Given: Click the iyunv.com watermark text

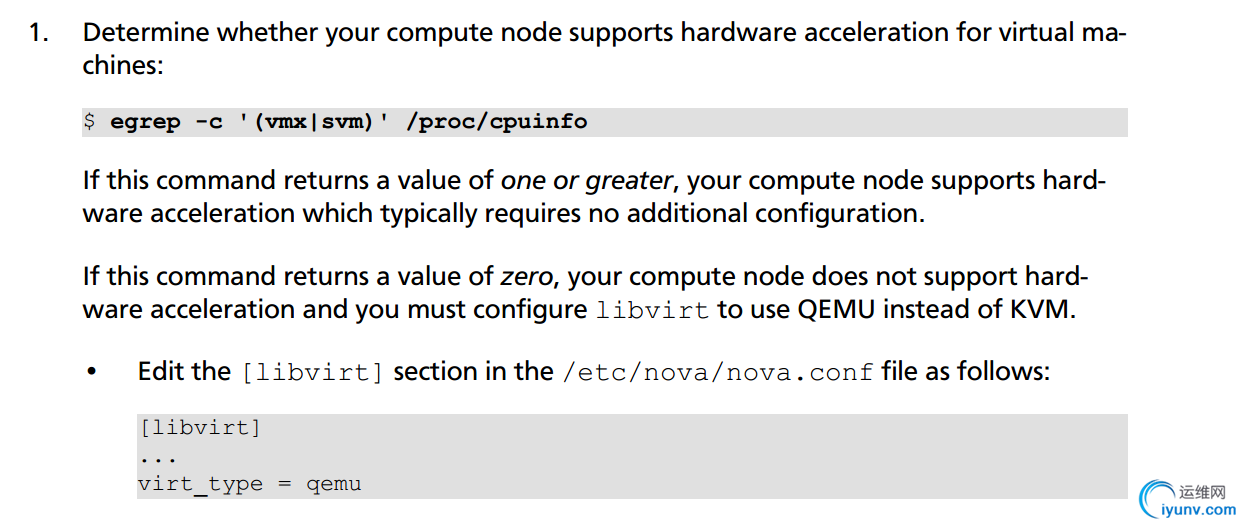Looking at the screenshot, I should pyautogui.click(x=1198, y=510).
